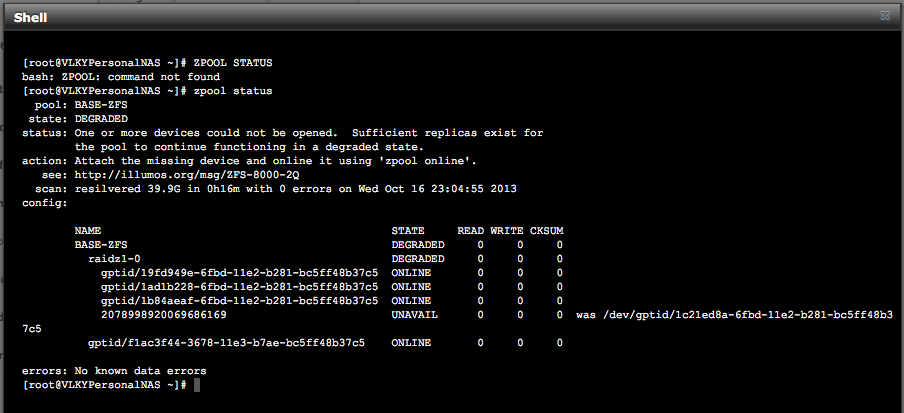Click the 'Shell' title text
This screenshot has height=413, width=904.
click(x=30, y=18)
